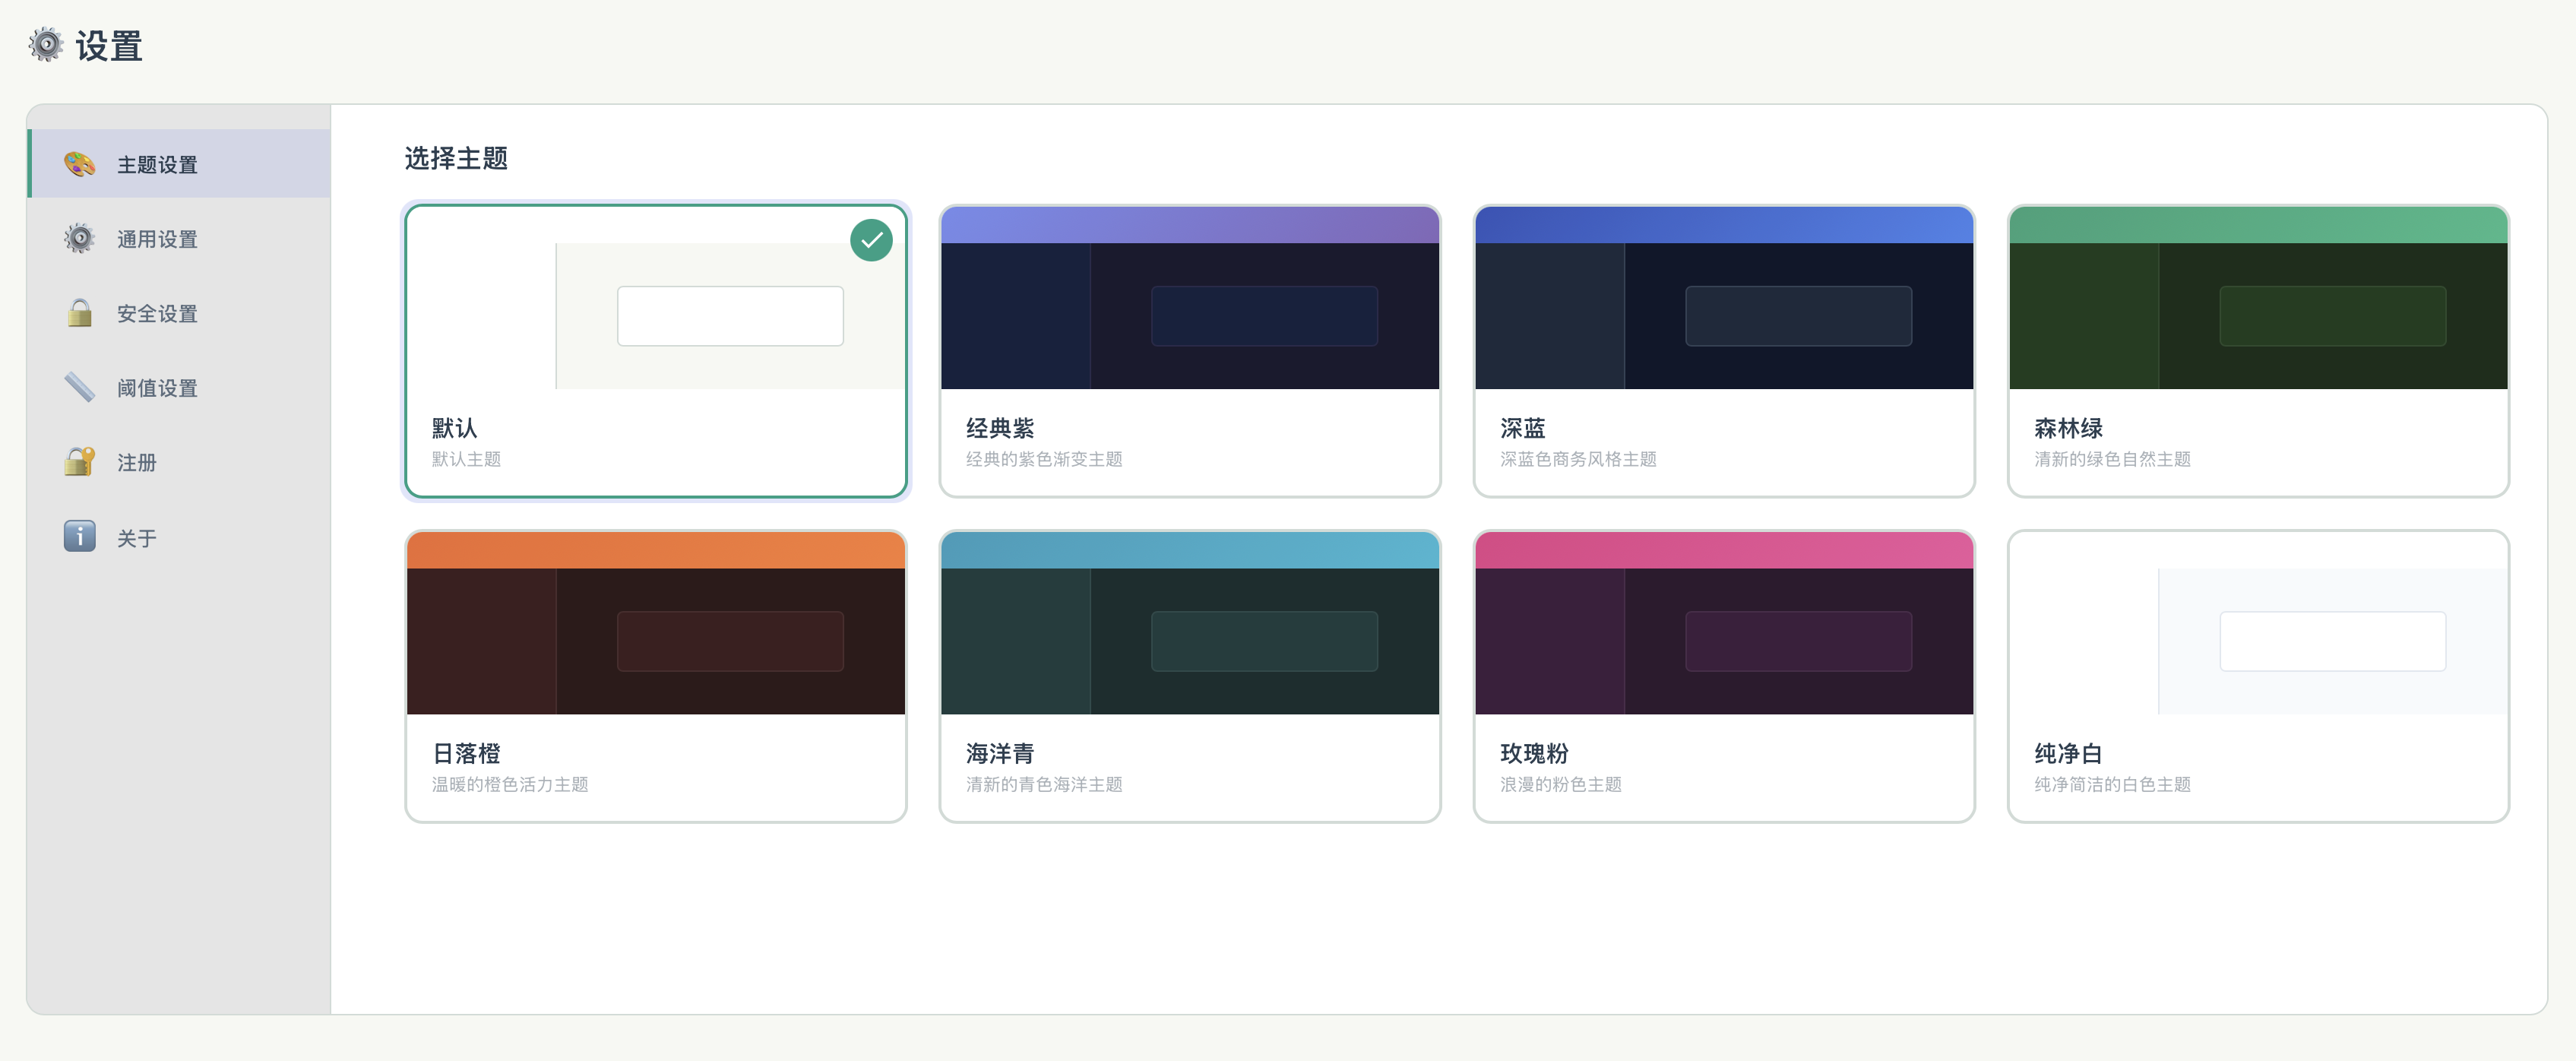Click the 日落橙 theme name
2576x1061 pixels.
[466, 753]
